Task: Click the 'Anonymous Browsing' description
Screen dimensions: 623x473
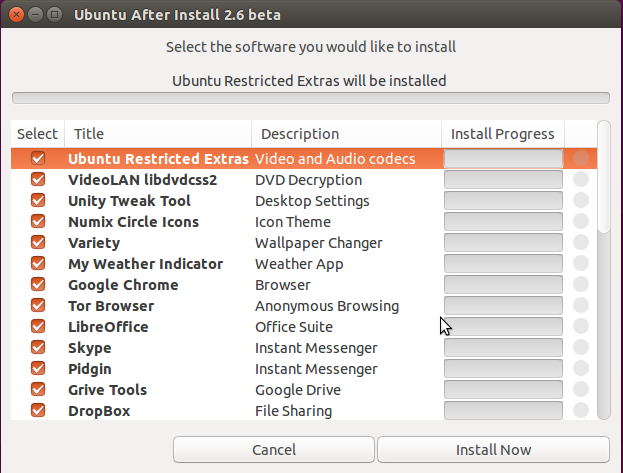Action: [x=327, y=306]
